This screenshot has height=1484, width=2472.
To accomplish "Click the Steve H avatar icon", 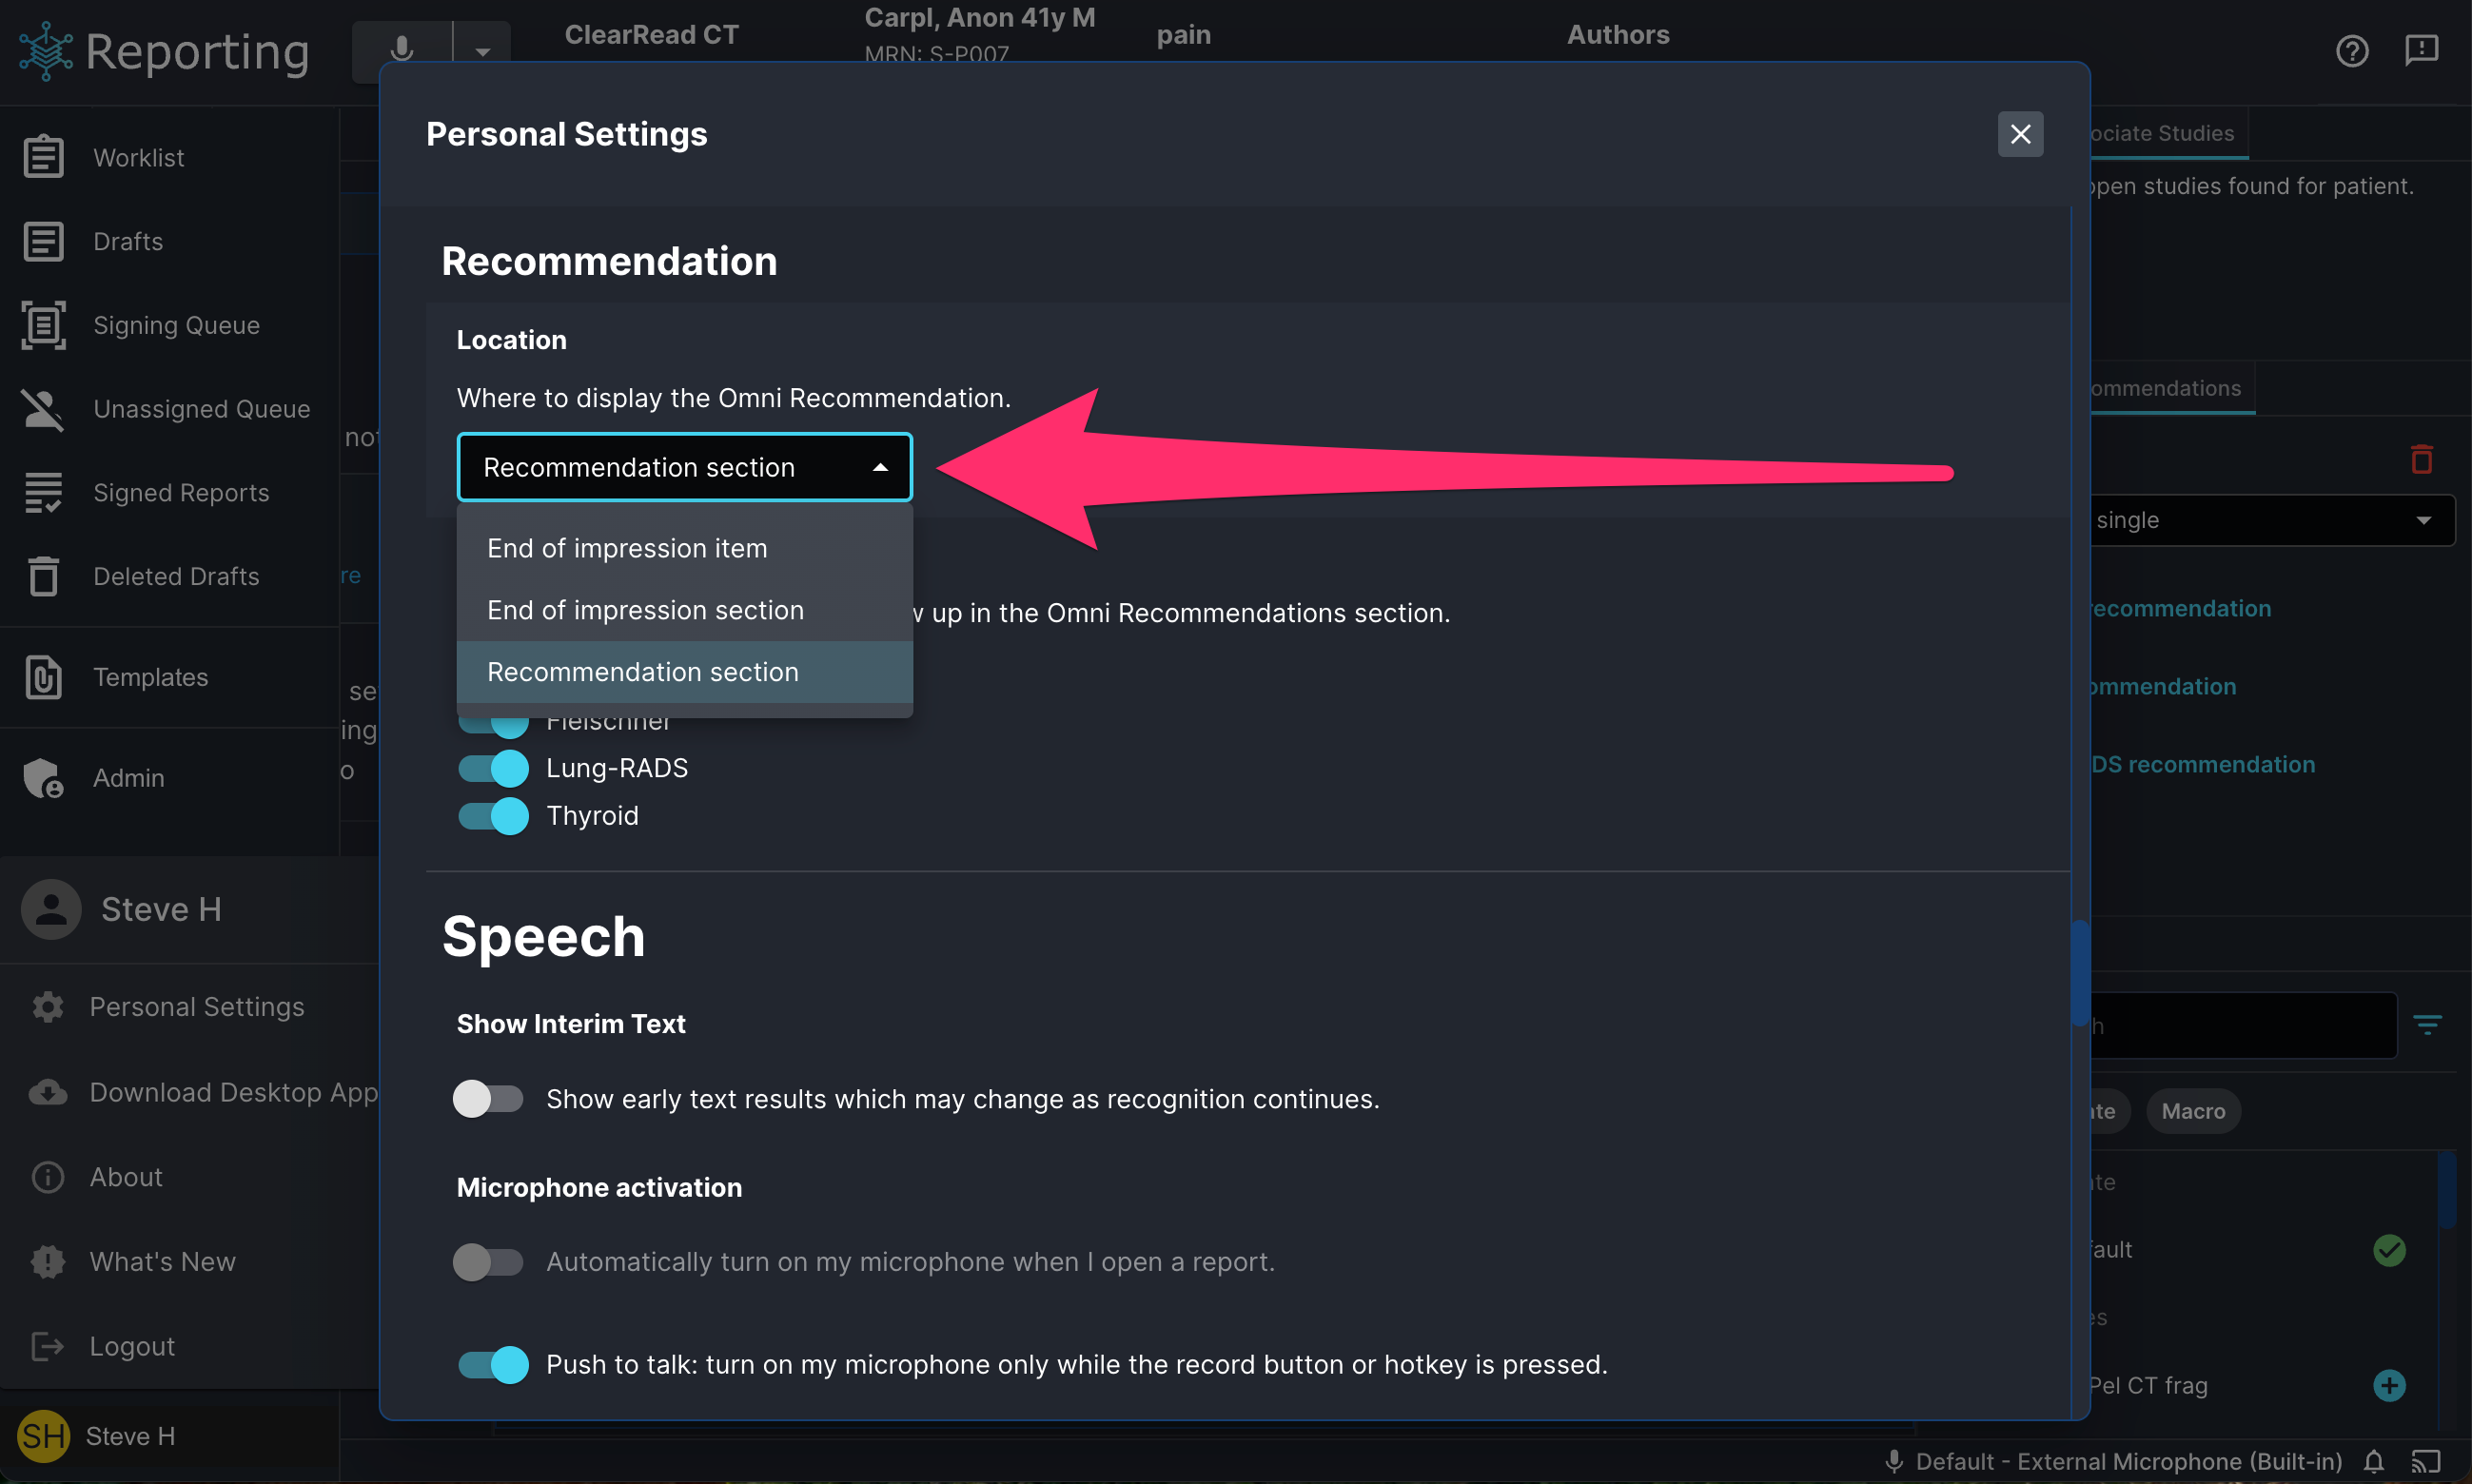I will tap(51, 909).
